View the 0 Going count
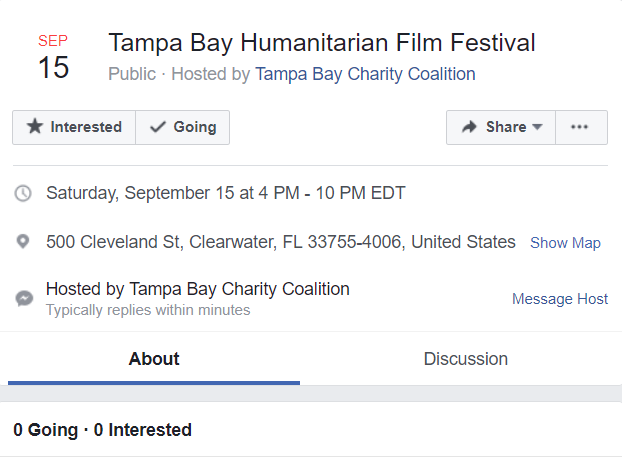 pyautogui.click(x=45, y=430)
